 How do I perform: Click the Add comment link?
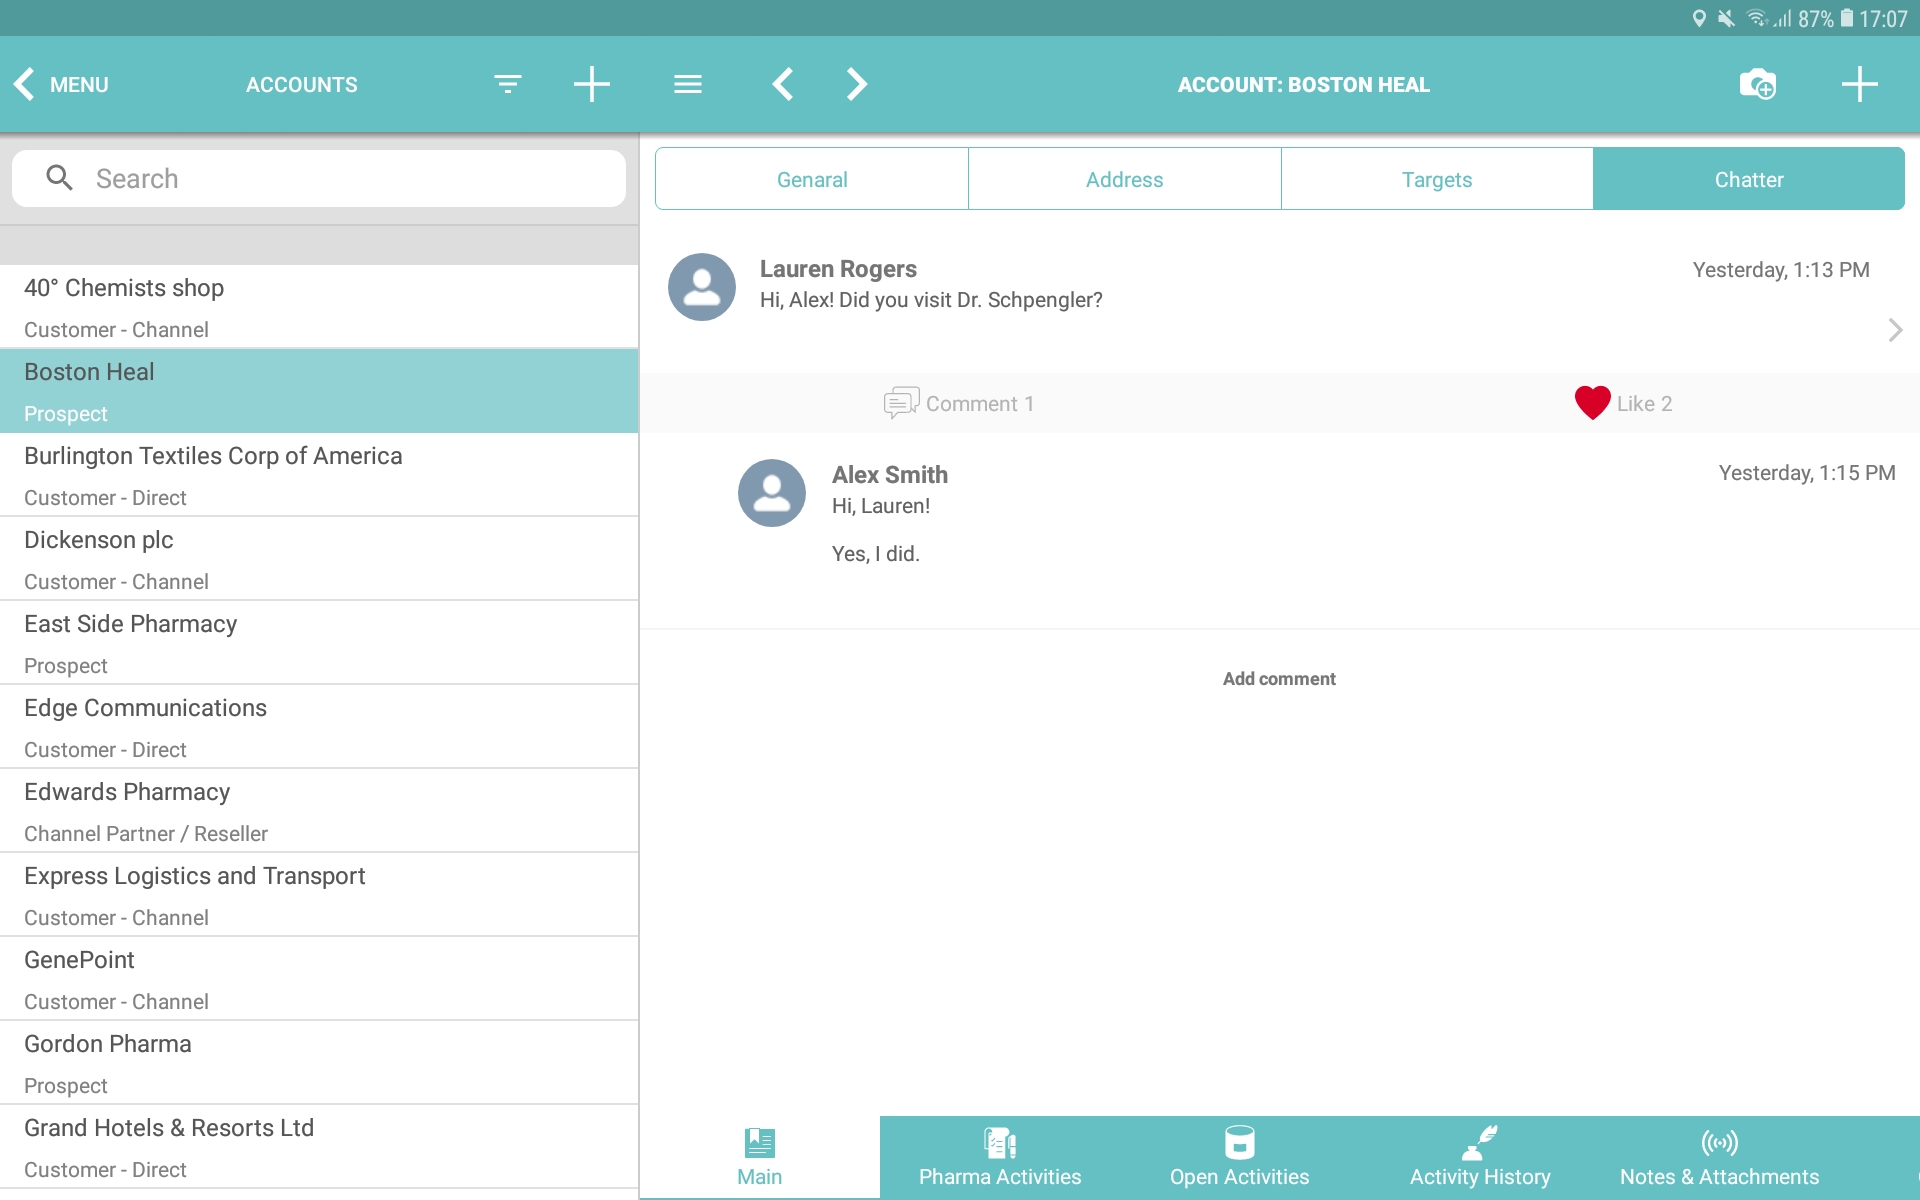click(1278, 679)
